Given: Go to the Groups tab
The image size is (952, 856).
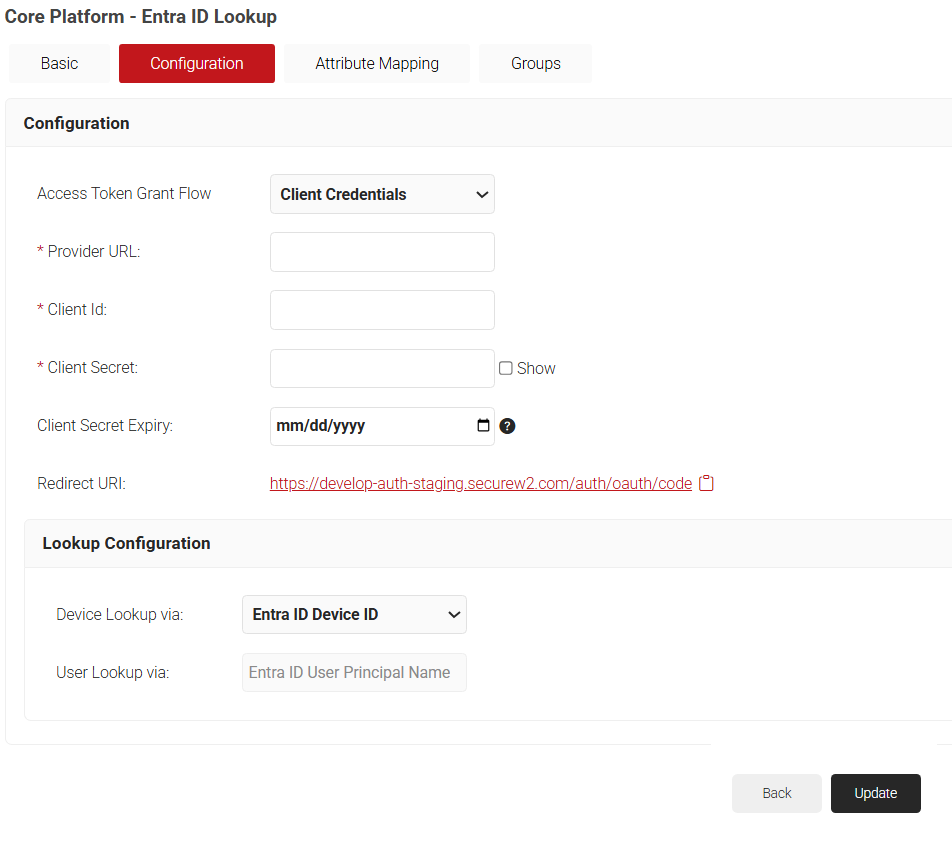Looking at the screenshot, I should 535,63.
